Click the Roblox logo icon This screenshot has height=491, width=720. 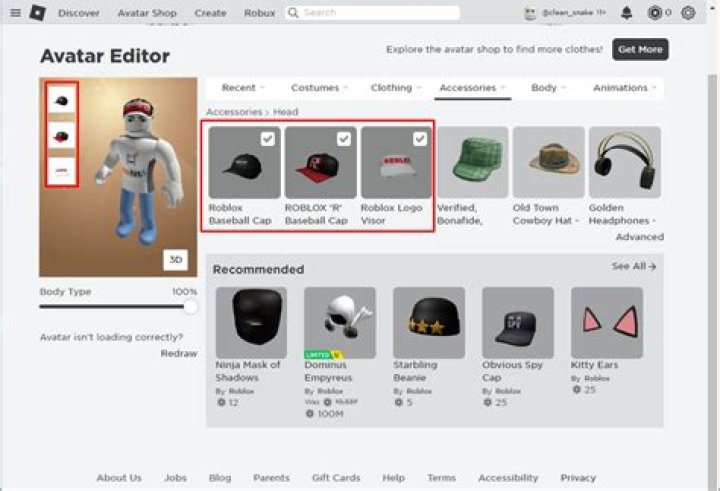(38, 13)
